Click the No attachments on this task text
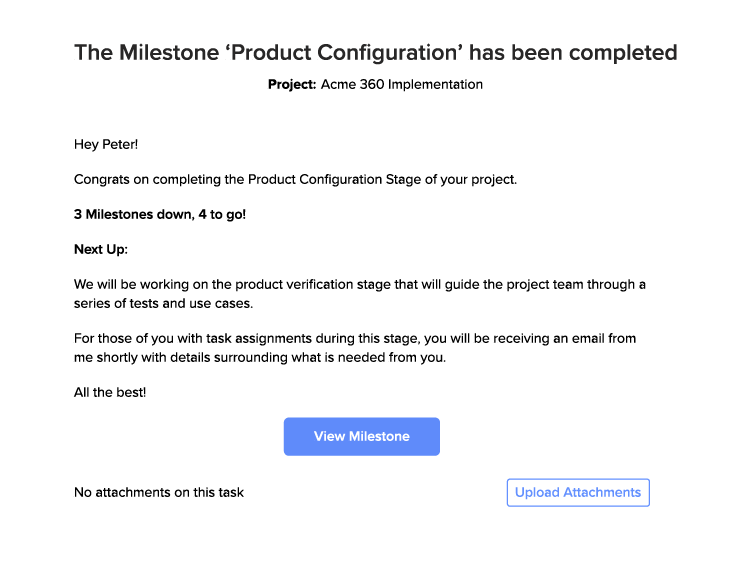751x570 pixels. (159, 492)
